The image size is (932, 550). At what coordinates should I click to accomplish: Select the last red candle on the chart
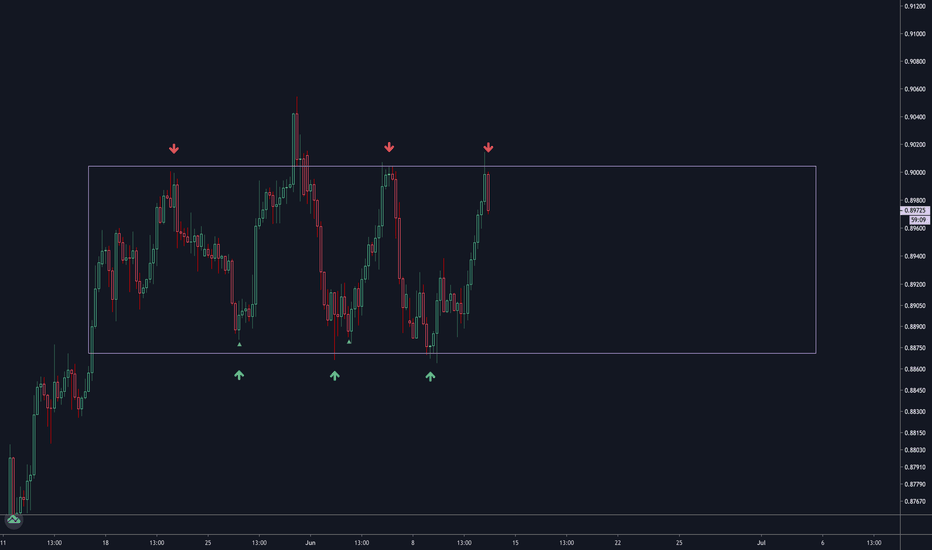pyautogui.click(x=488, y=191)
